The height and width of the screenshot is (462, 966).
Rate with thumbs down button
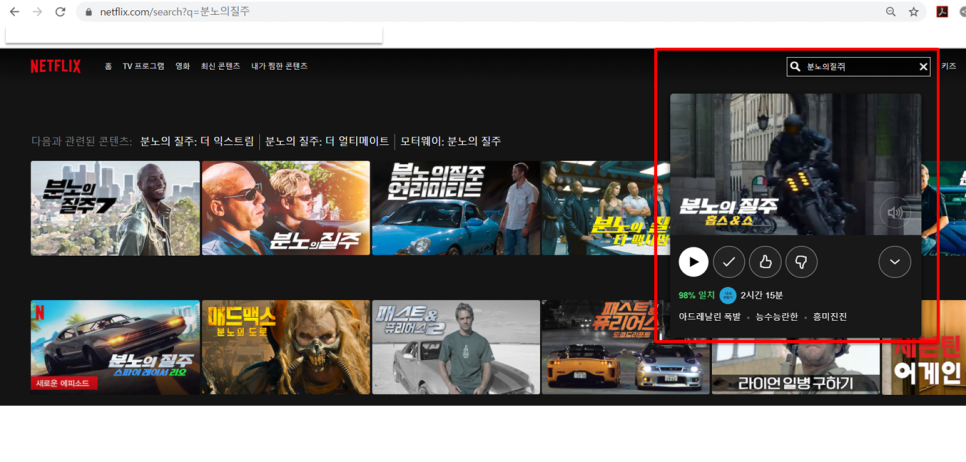click(x=802, y=262)
